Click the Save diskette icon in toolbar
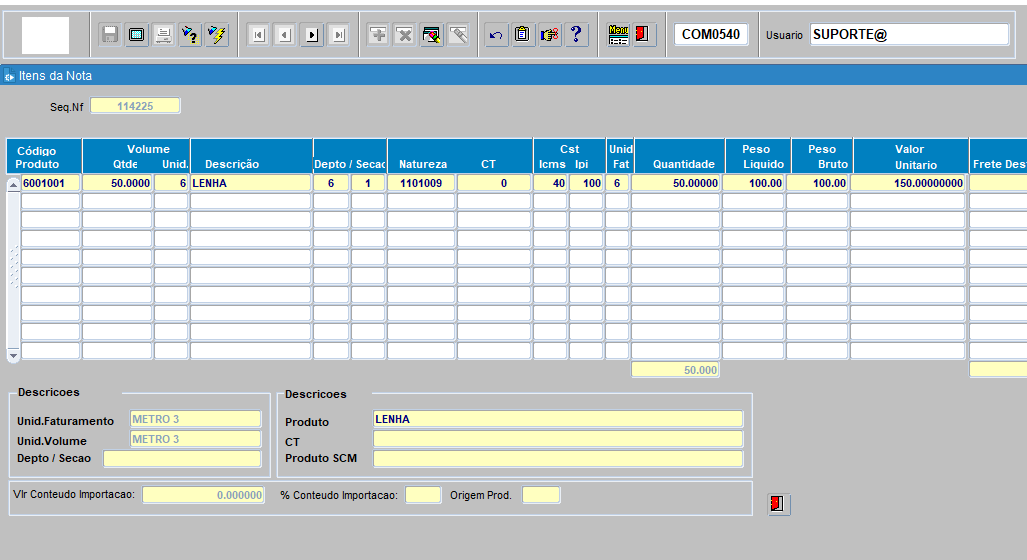The image size is (1027, 560). [110, 35]
